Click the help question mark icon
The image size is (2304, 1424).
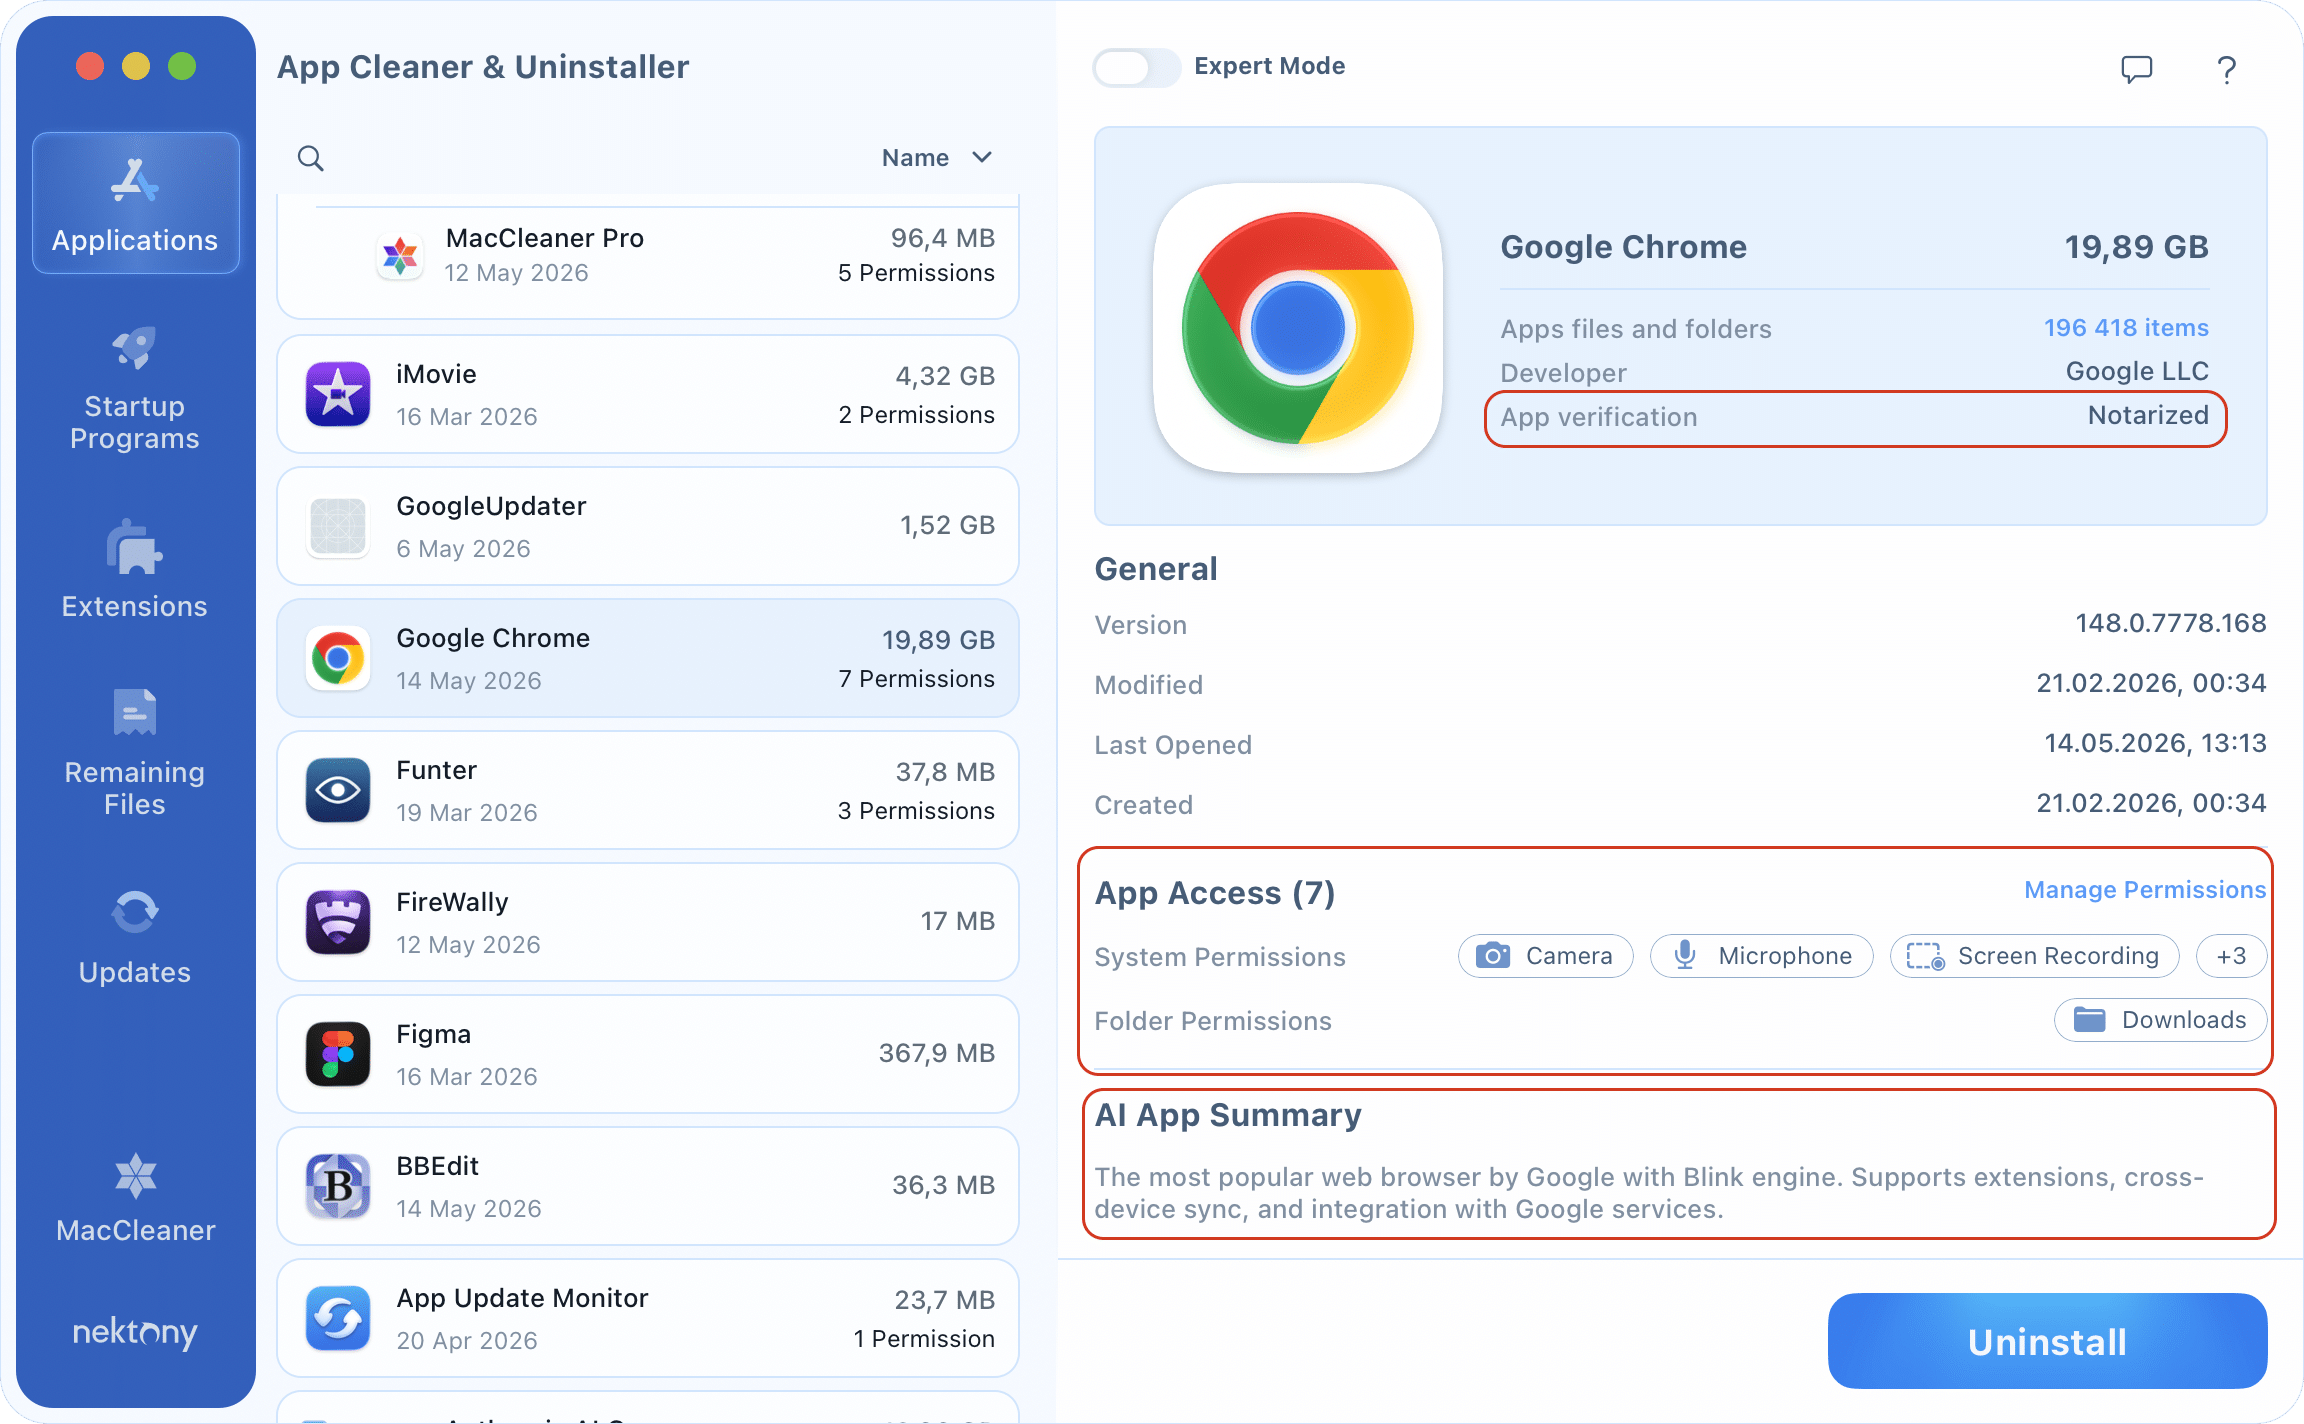pyautogui.click(x=2226, y=69)
